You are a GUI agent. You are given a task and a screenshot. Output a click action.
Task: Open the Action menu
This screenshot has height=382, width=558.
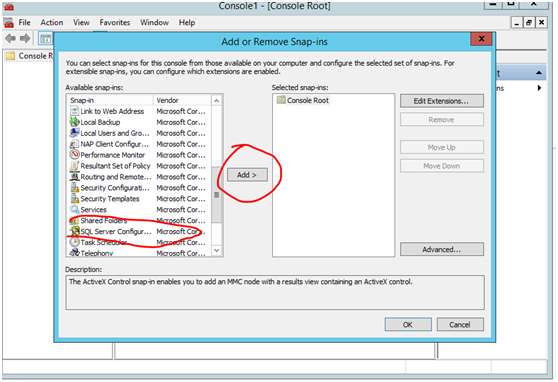(52, 22)
